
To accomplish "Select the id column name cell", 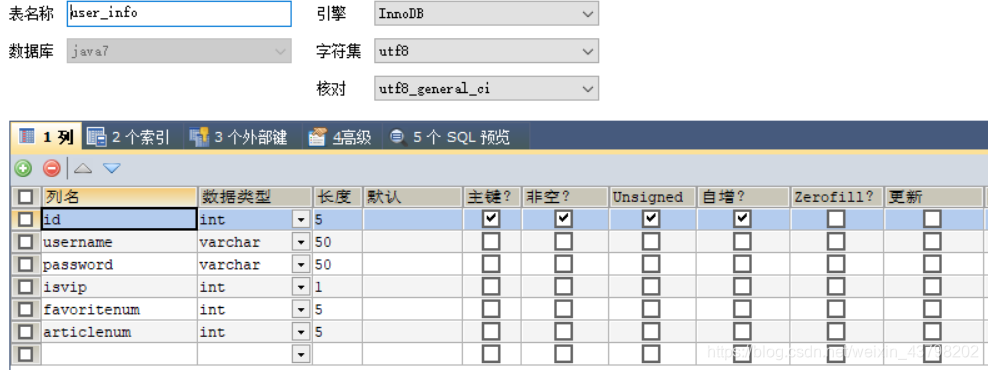I will coord(119,219).
